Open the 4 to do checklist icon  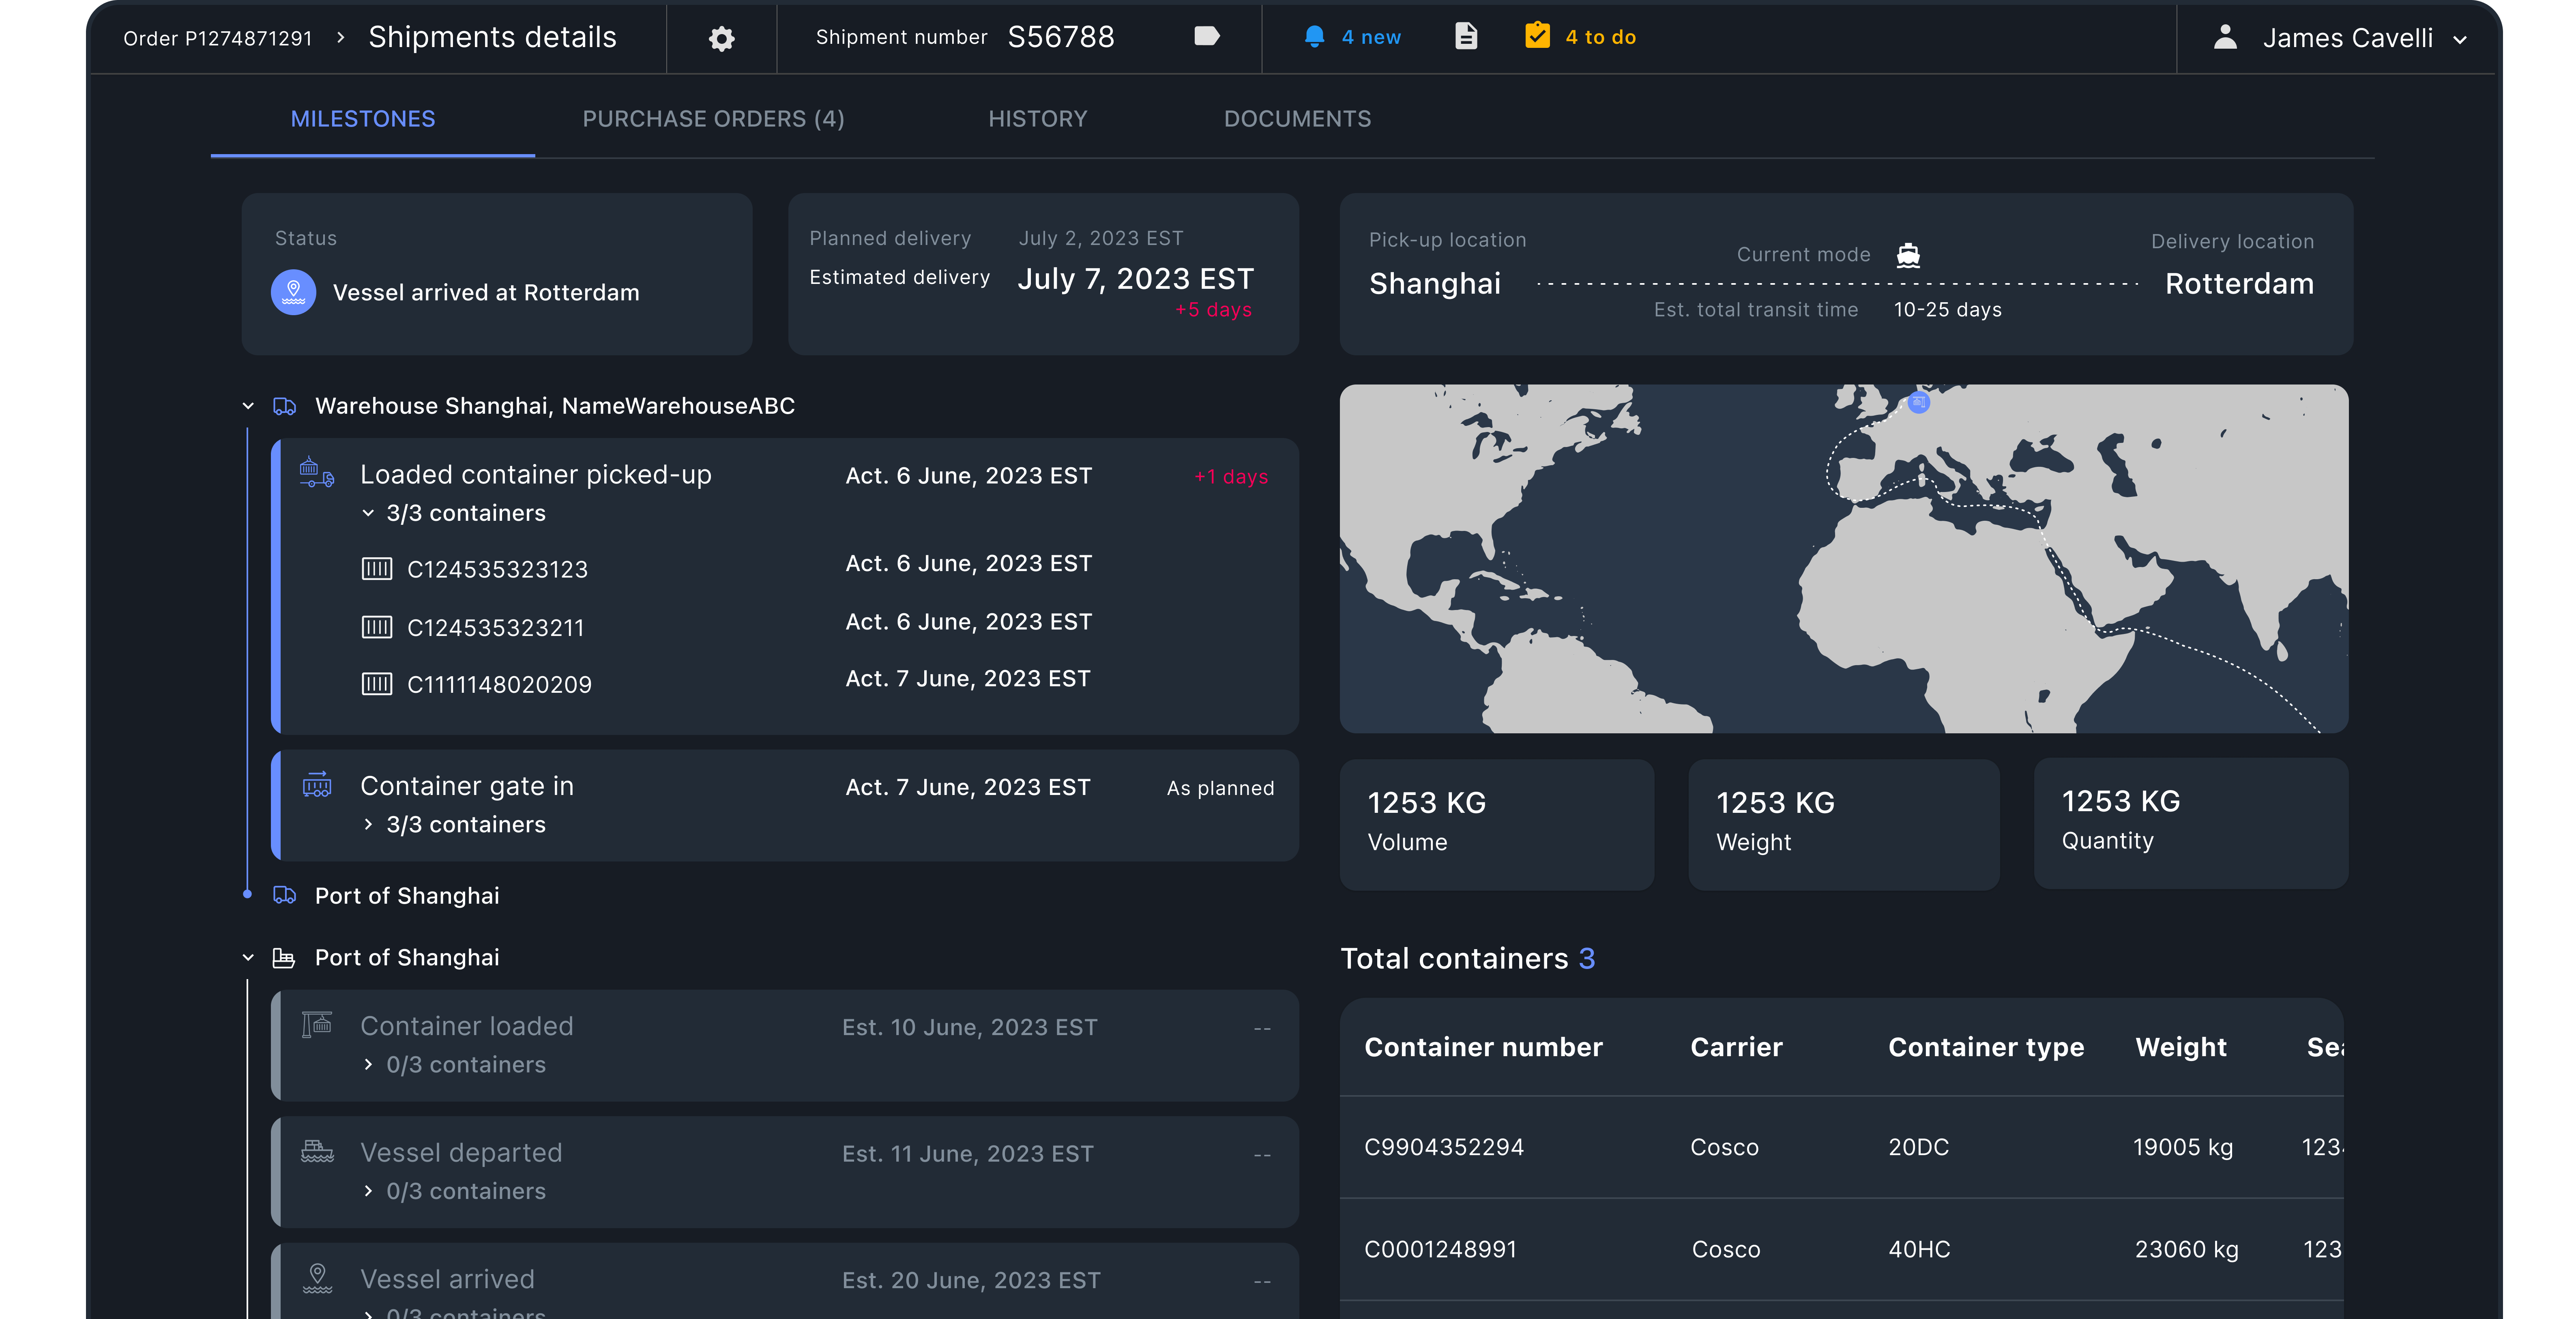coord(1537,37)
